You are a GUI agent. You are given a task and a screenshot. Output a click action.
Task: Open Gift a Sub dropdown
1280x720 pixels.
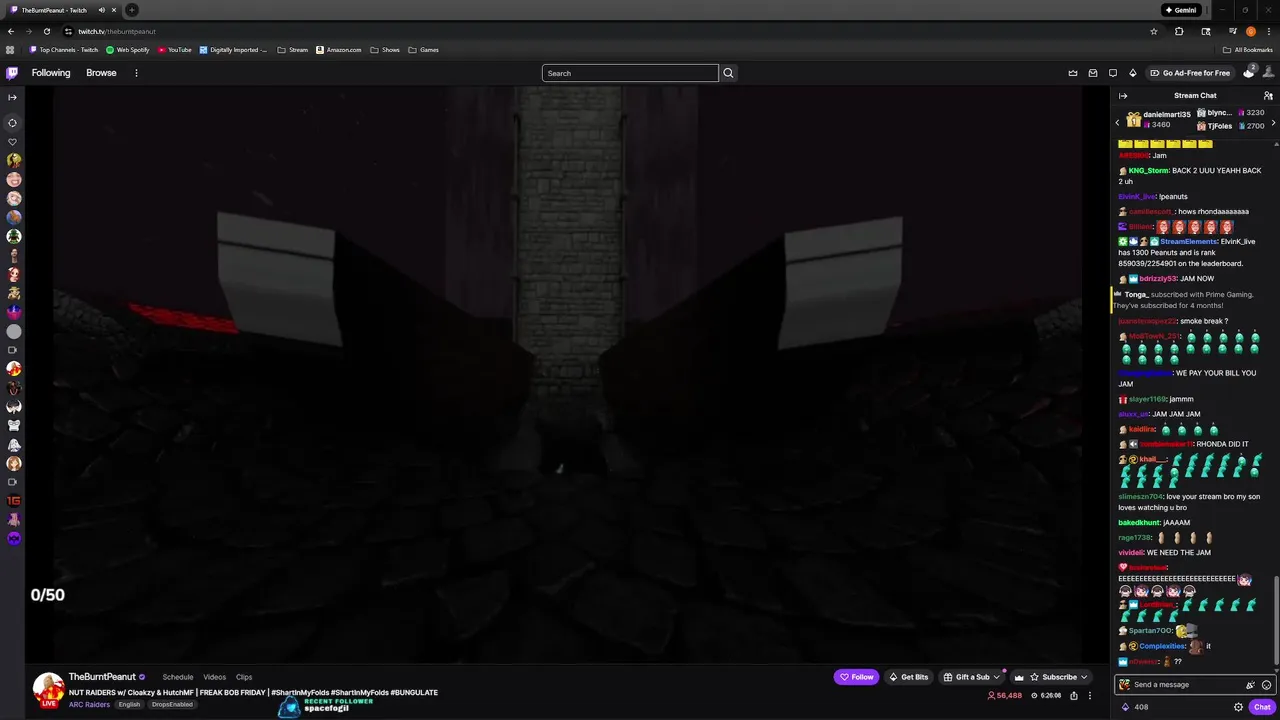pyautogui.click(x=971, y=677)
